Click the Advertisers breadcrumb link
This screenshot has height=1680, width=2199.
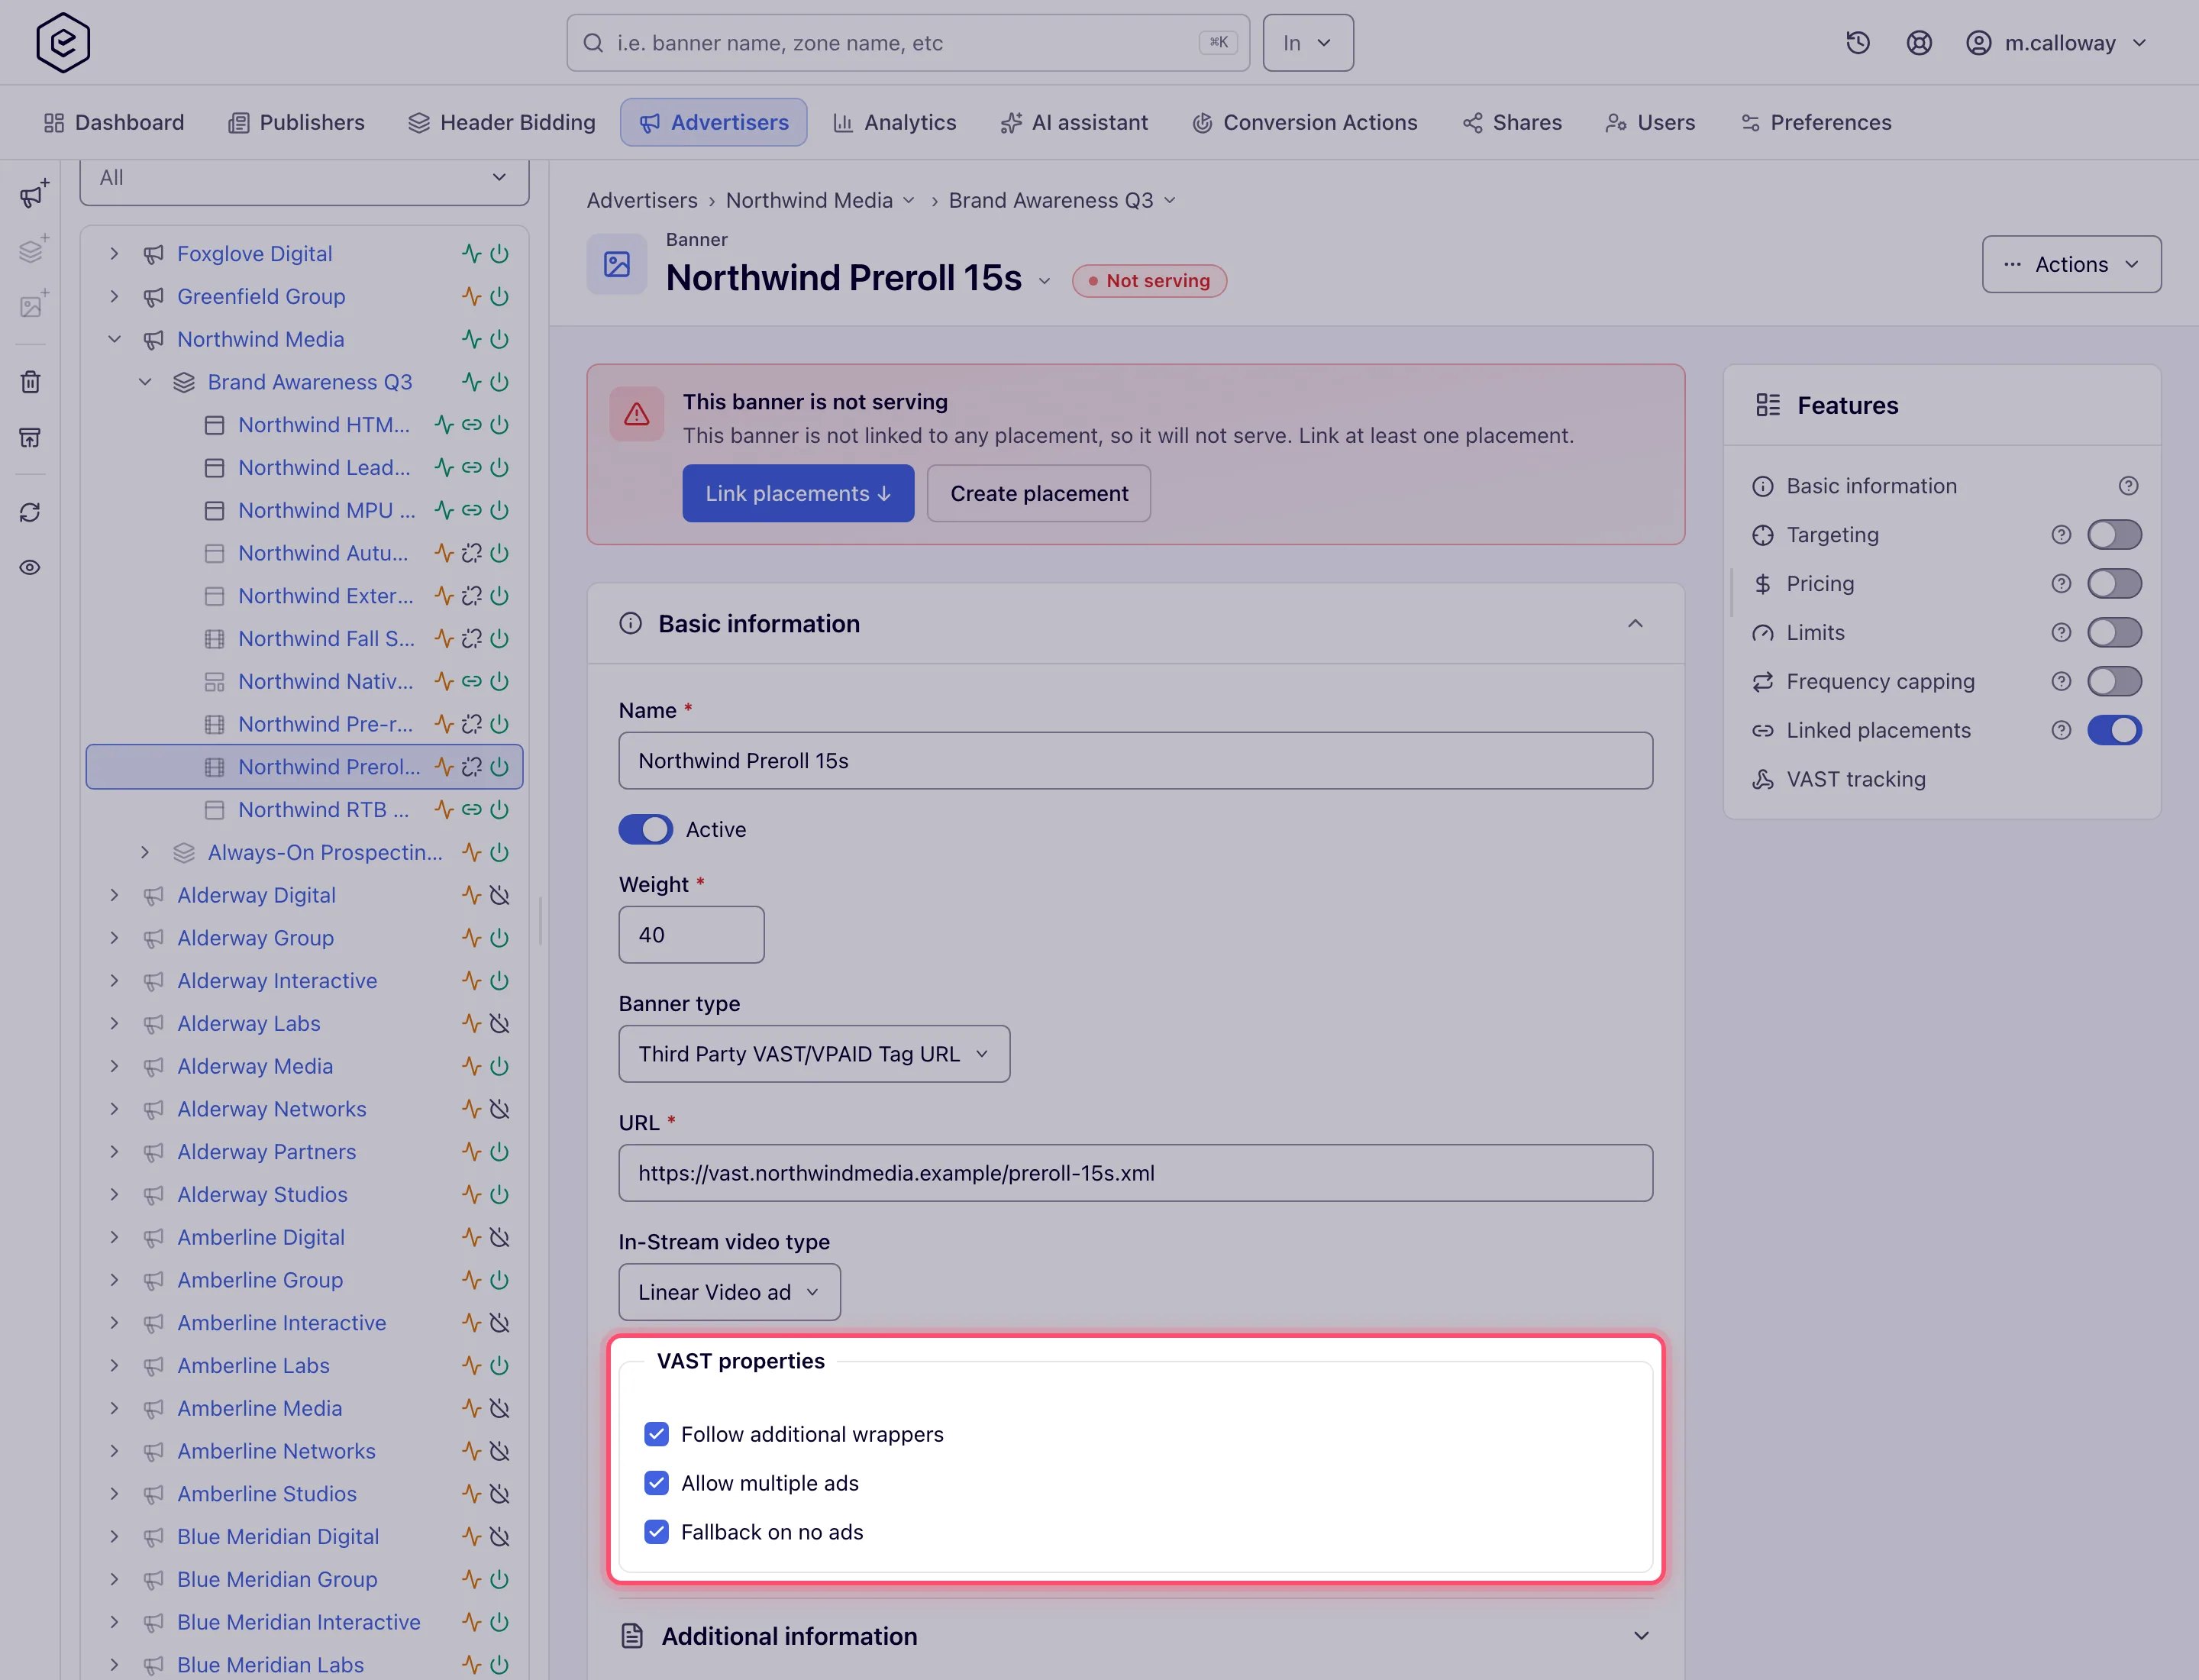pos(642,201)
